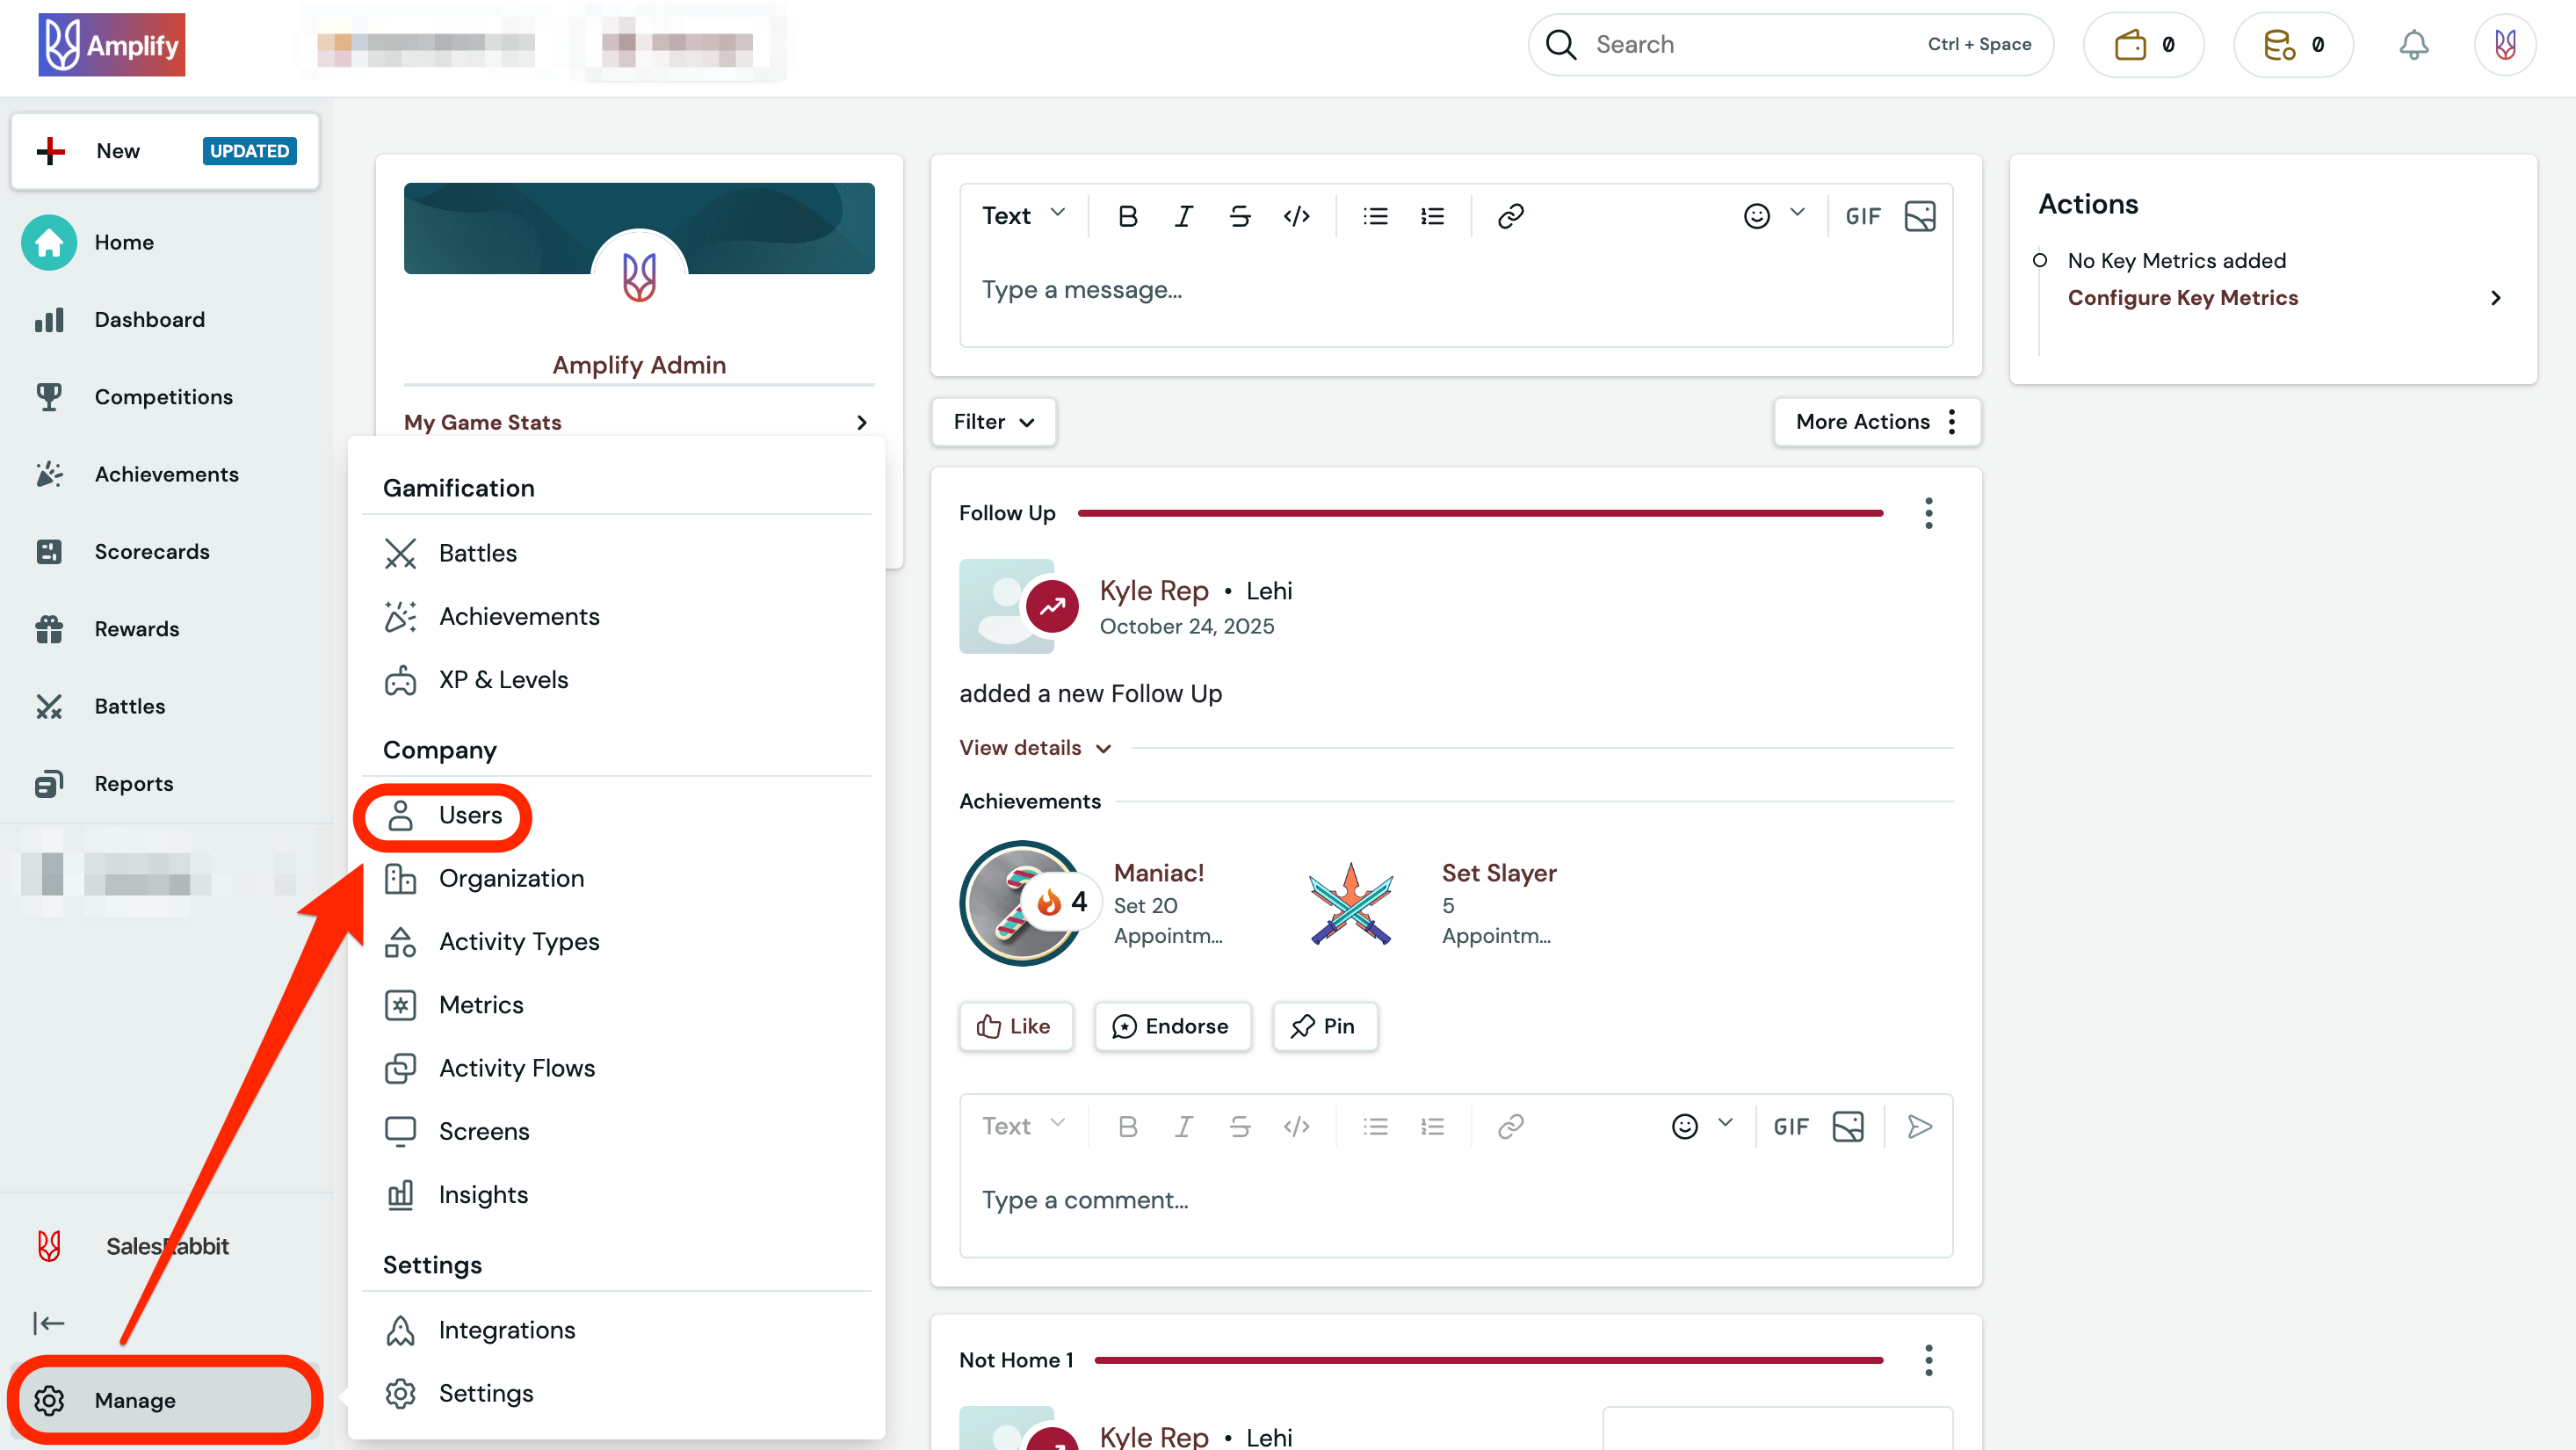Open the Filter dropdown
Viewport: 2576px width, 1450px height.
[992, 422]
